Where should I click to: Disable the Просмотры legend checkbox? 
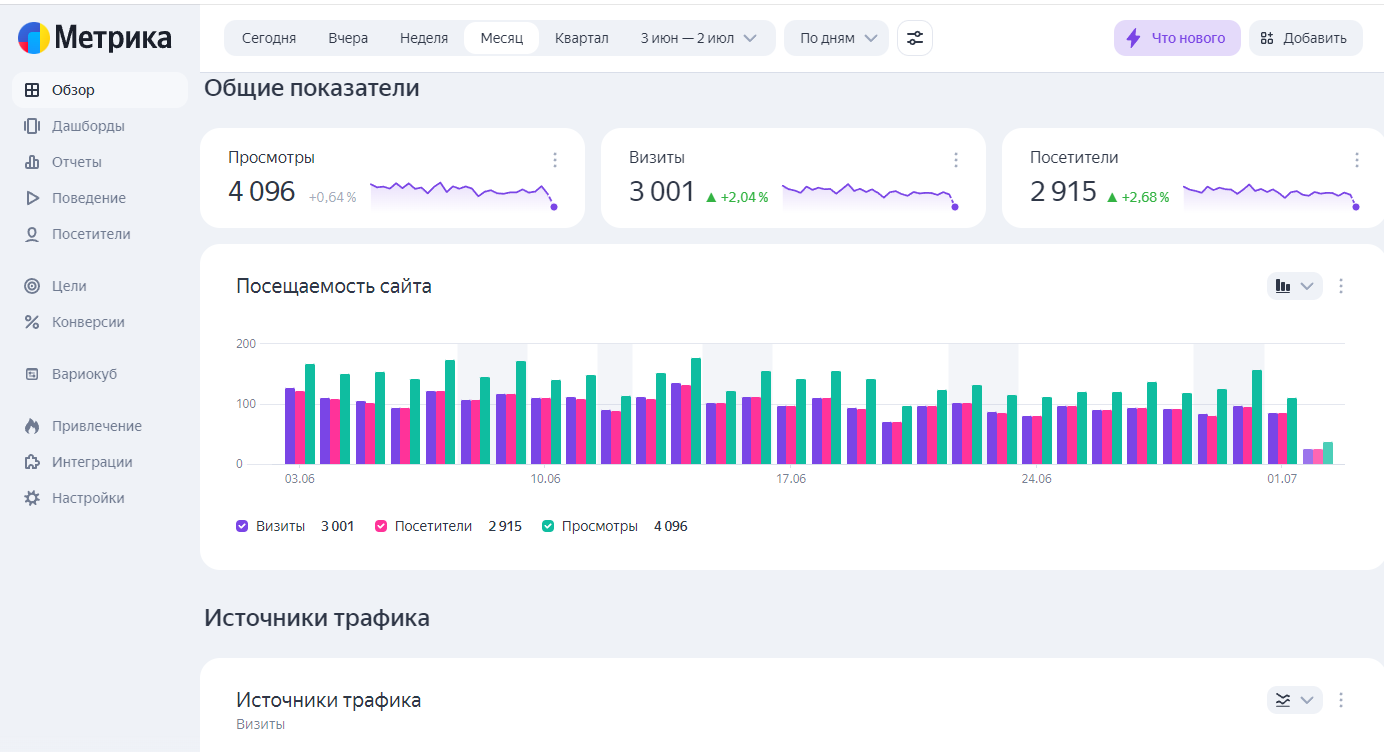(x=548, y=525)
